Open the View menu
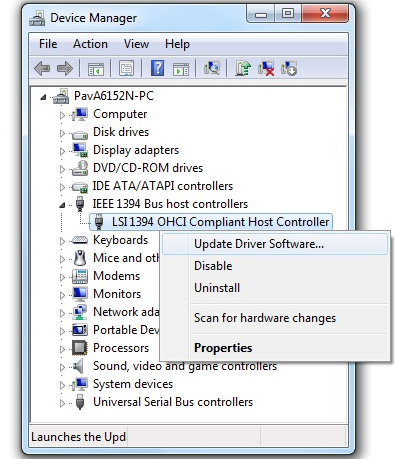396x459 pixels. tap(136, 44)
